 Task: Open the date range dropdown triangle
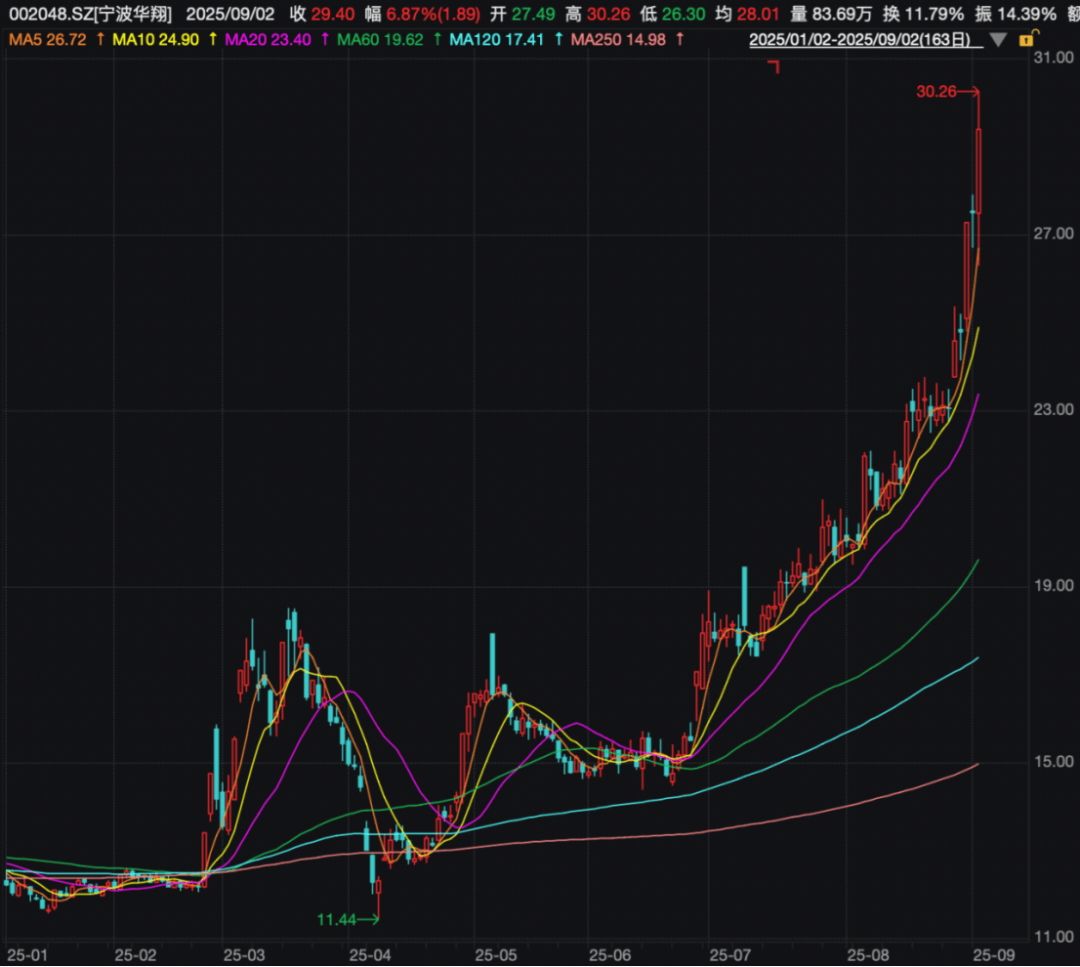pos(997,40)
